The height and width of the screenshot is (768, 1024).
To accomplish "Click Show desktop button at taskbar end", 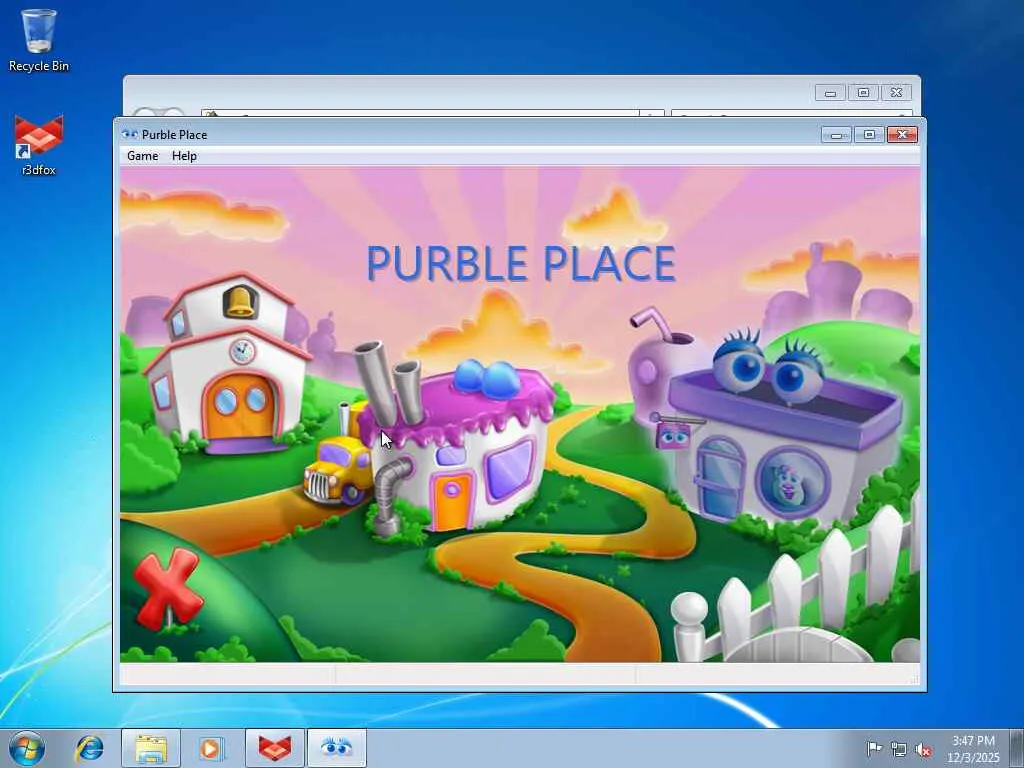I will coord(1017,748).
